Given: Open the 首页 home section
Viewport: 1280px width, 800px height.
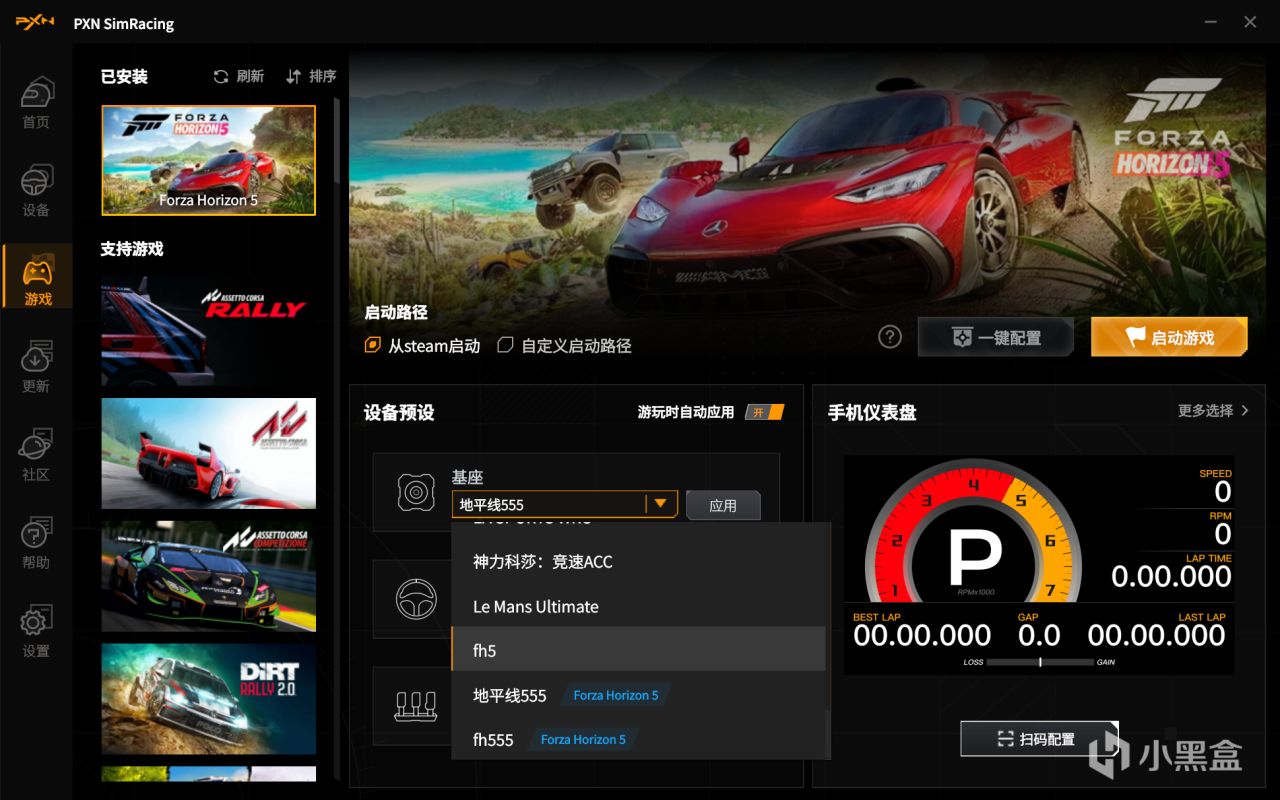Looking at the screenshot, I should [x=36, y=103].
